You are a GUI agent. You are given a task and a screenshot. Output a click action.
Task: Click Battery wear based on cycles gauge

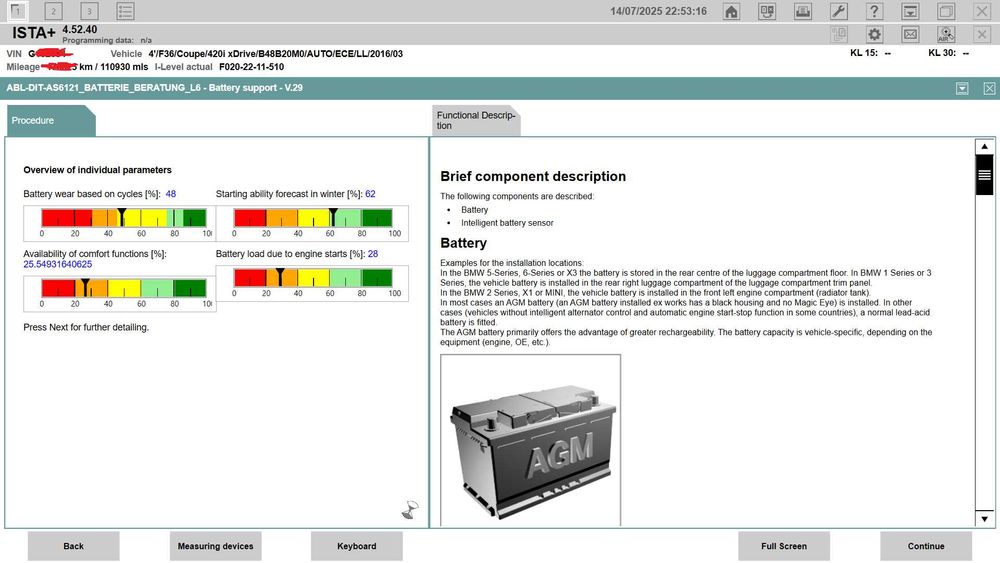click(x=119, y=223)
